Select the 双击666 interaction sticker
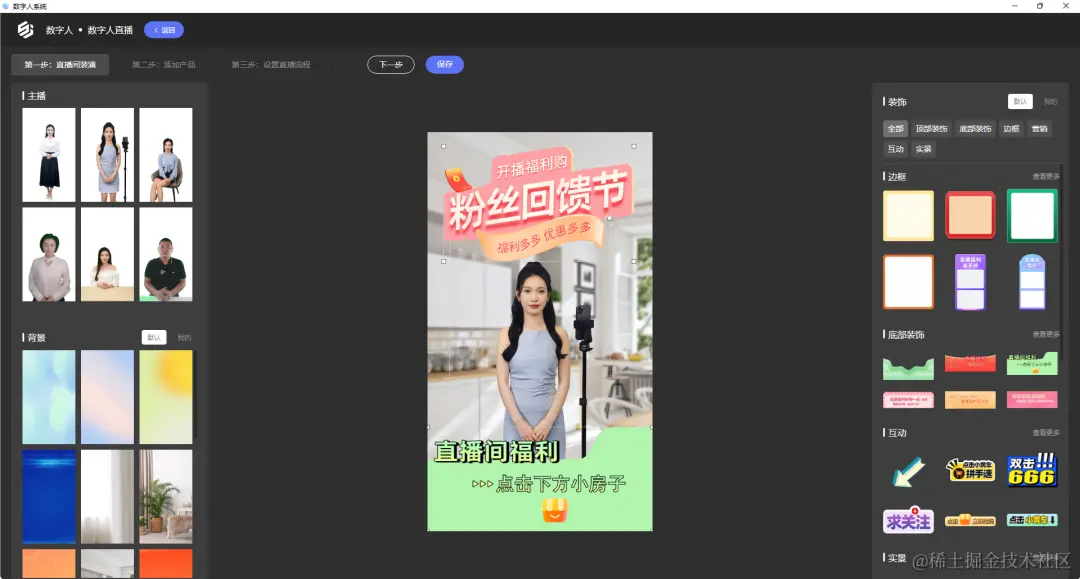Viewport: 1080px width, 579px height. pos(1031,470)
